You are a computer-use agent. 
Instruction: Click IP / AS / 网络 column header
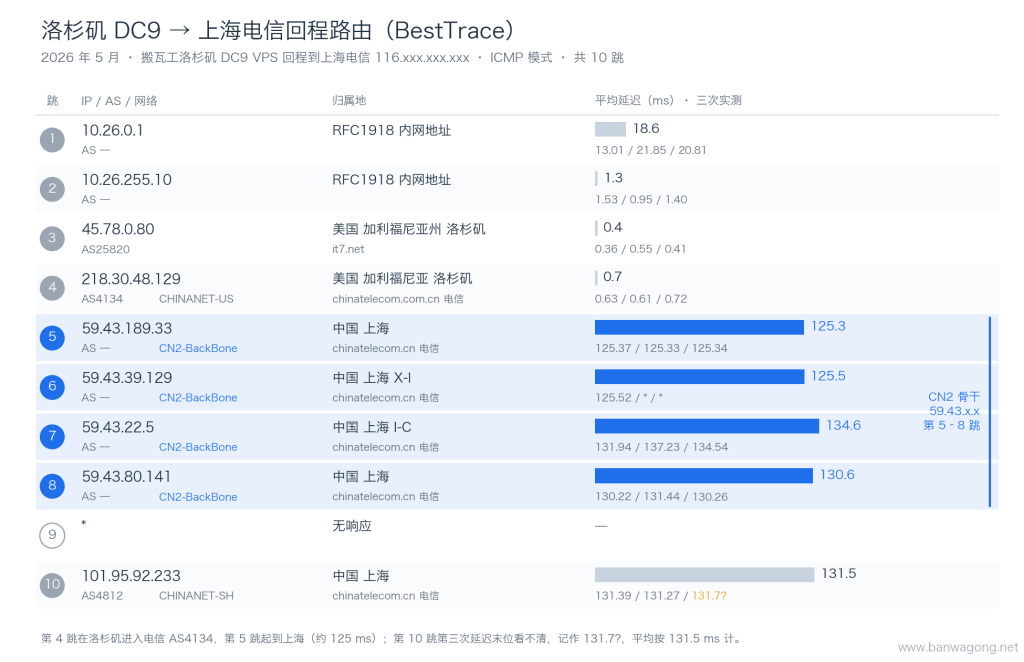tap(119, 101)
